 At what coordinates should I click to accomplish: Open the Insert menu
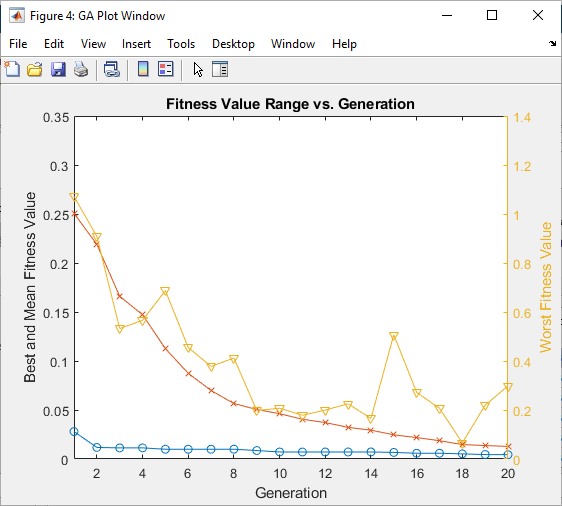(136, 44)
